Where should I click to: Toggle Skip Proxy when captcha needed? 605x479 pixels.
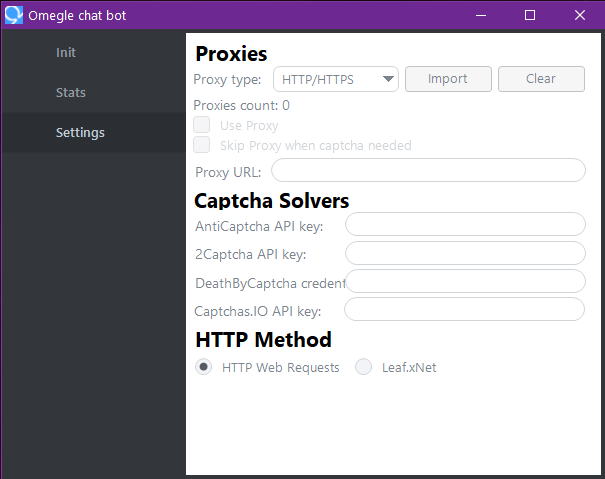click(202, 145)
